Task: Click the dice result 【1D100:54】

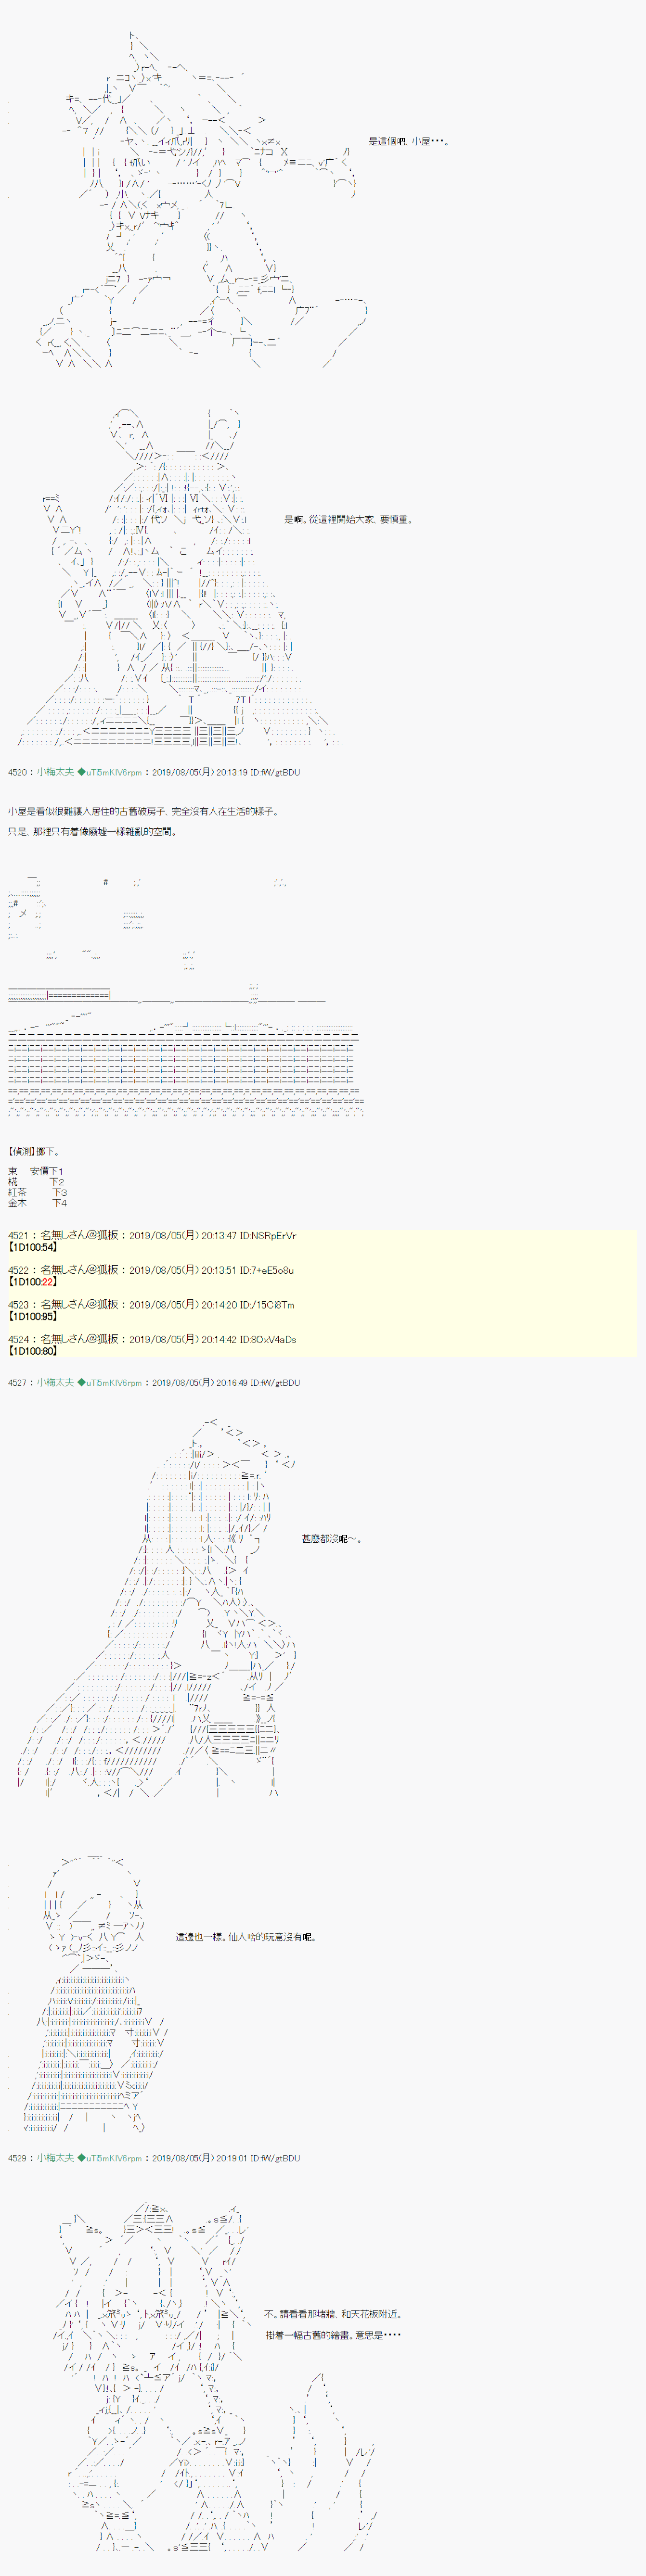Action: click(x=33, y=1247)
